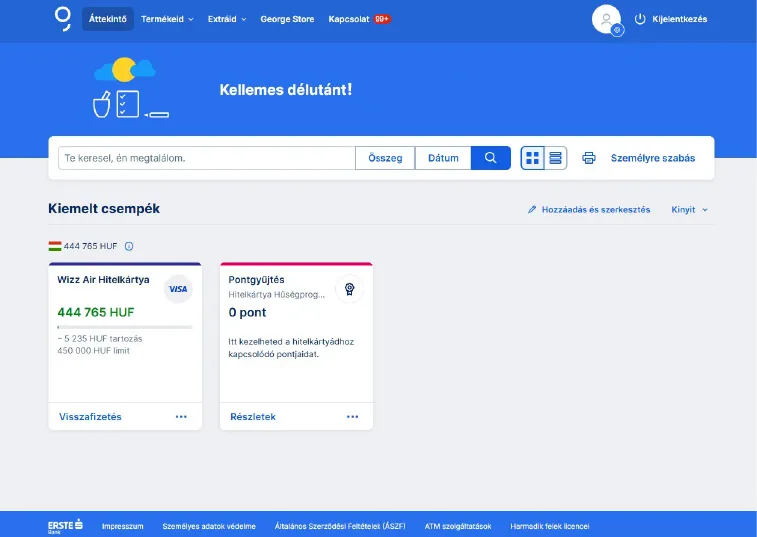This screenshot has width=757, height=537.
Task: Click the magnifier search button
Action: [490, 158]
